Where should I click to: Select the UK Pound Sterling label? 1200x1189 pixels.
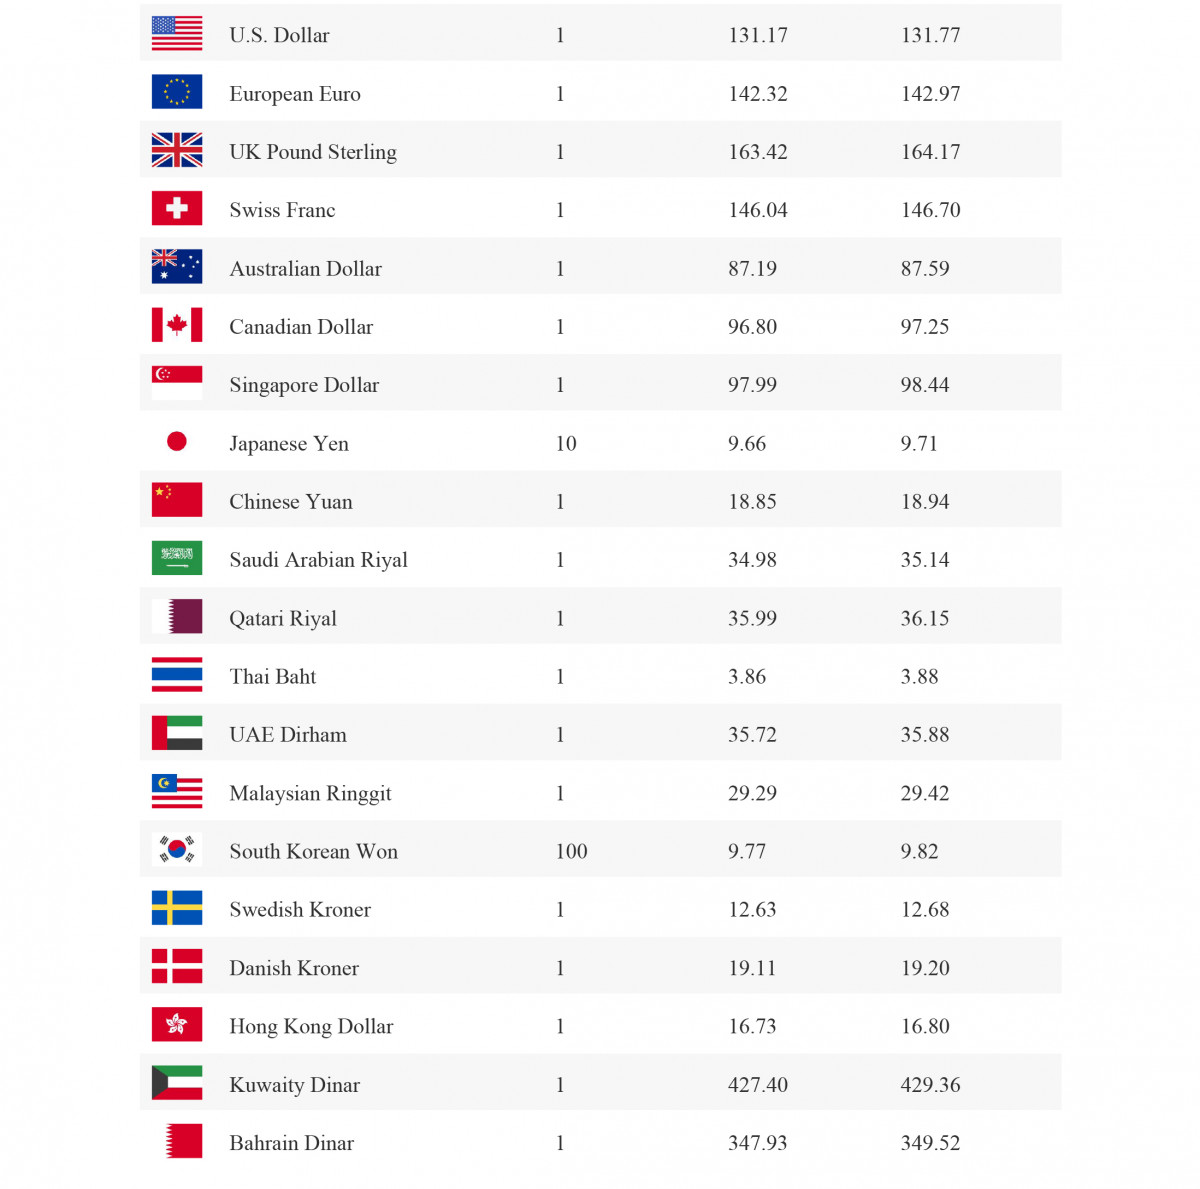313,152
